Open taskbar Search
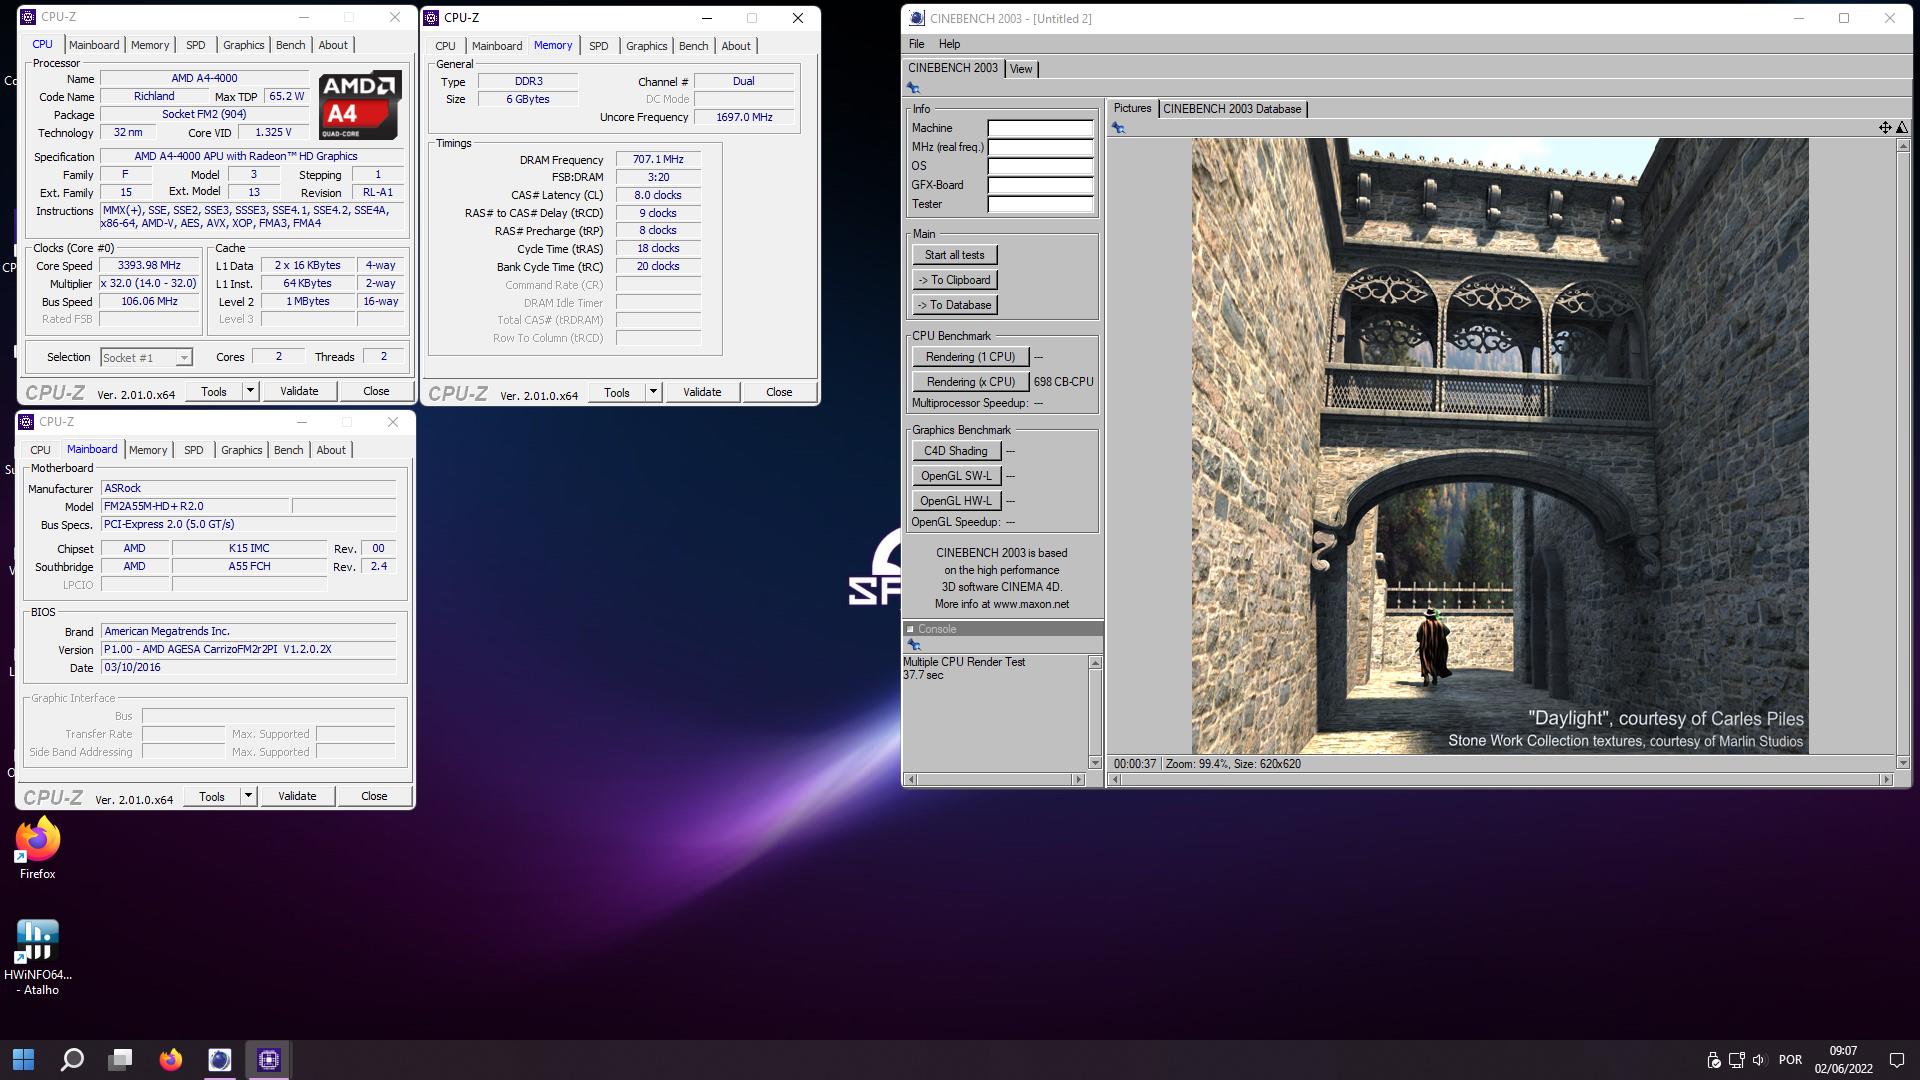1920x1080 pixels. coord(72,1059)
